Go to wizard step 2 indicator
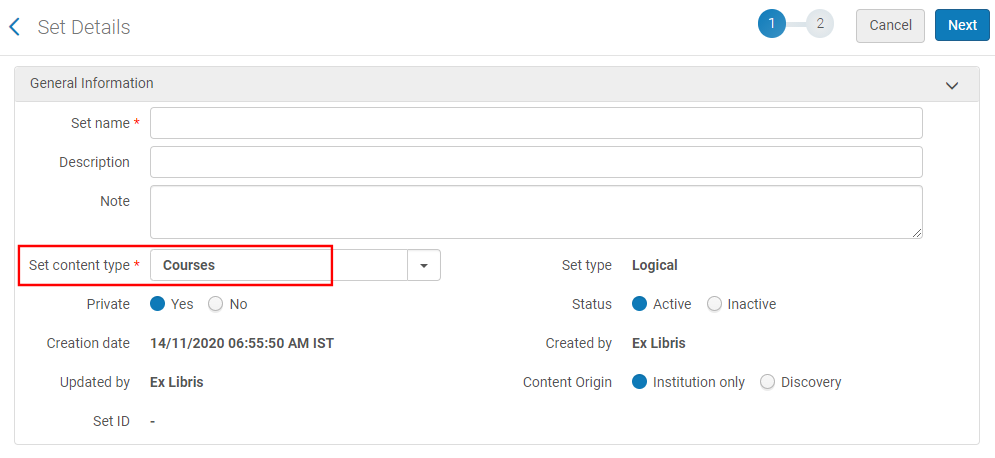Viewport: 995px width, 458px height. (x=820, y=24)
